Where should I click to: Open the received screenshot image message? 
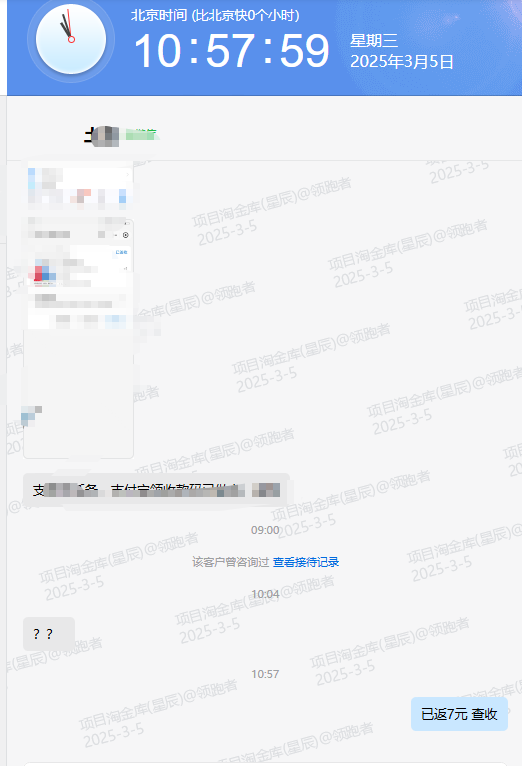pyautogui.click(x=79, y=309)
